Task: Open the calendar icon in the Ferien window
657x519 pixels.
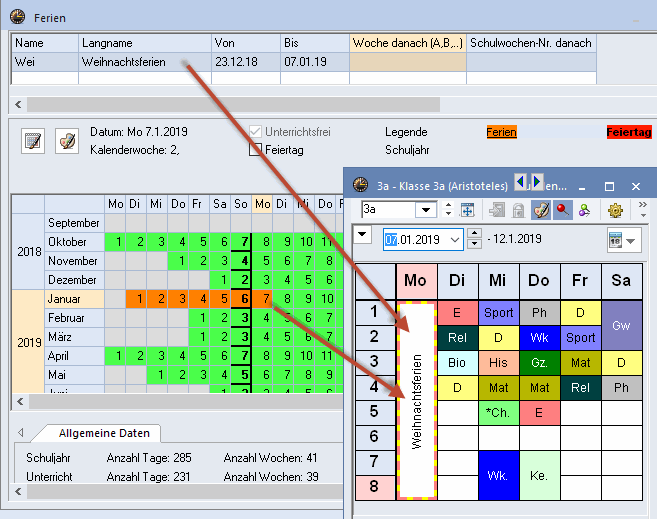Action: 33,141
